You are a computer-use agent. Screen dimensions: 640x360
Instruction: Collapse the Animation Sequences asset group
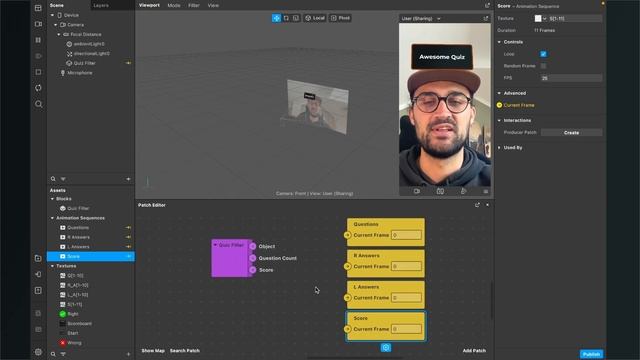tap(52, 218)
